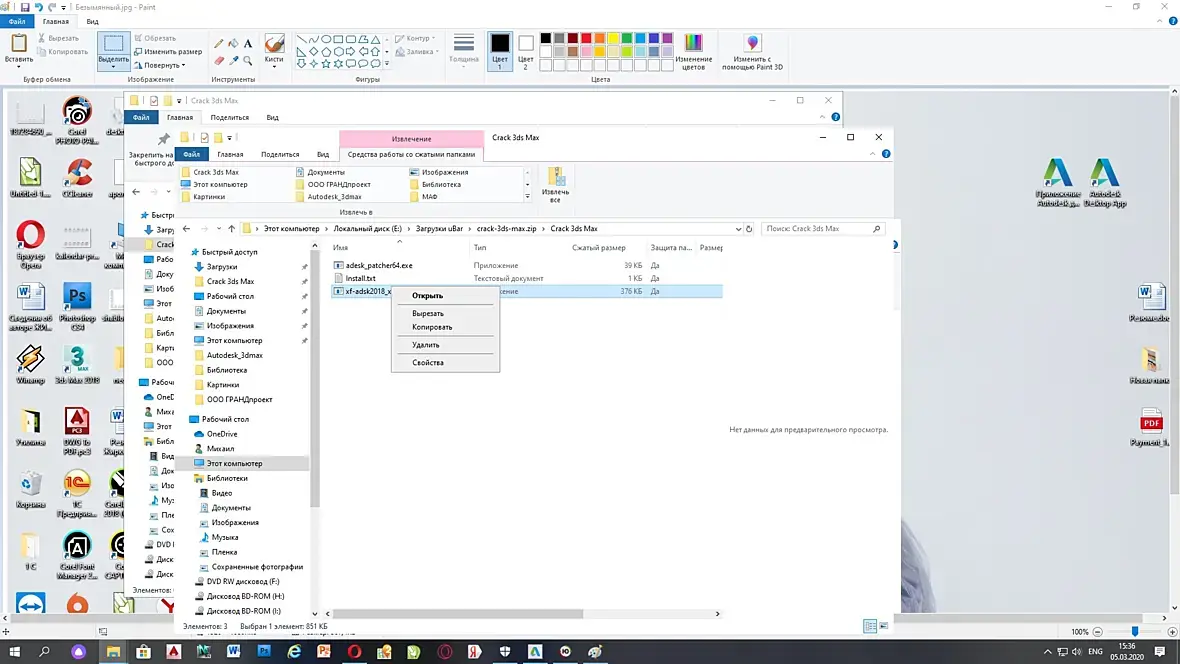Image resolution: width=1180 pixels, height=664 pixels.
Task: Pick the red color in palette
Action: (x=586, y=38)
